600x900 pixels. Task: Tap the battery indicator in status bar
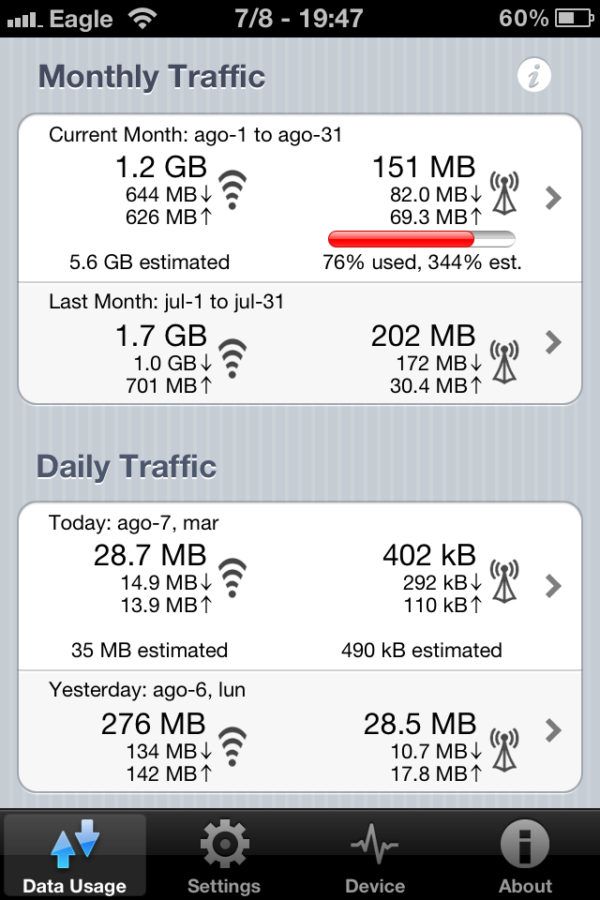pyautogui.click(x=573, y=18)
